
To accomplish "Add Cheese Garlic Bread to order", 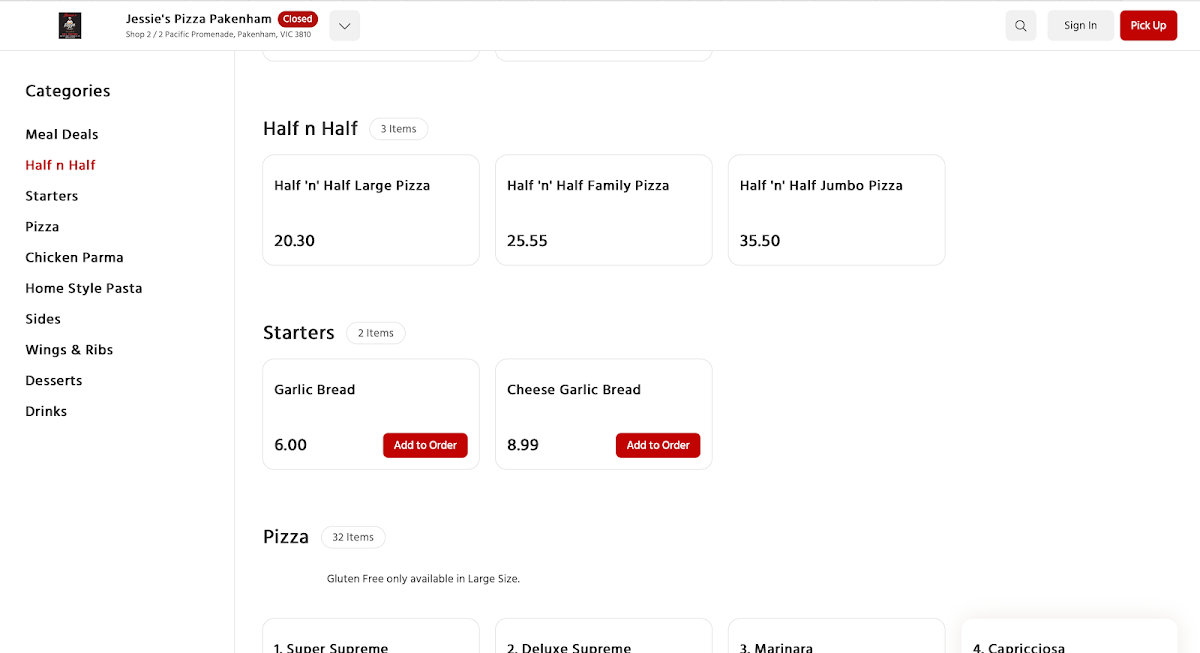I will pos(658,445).
